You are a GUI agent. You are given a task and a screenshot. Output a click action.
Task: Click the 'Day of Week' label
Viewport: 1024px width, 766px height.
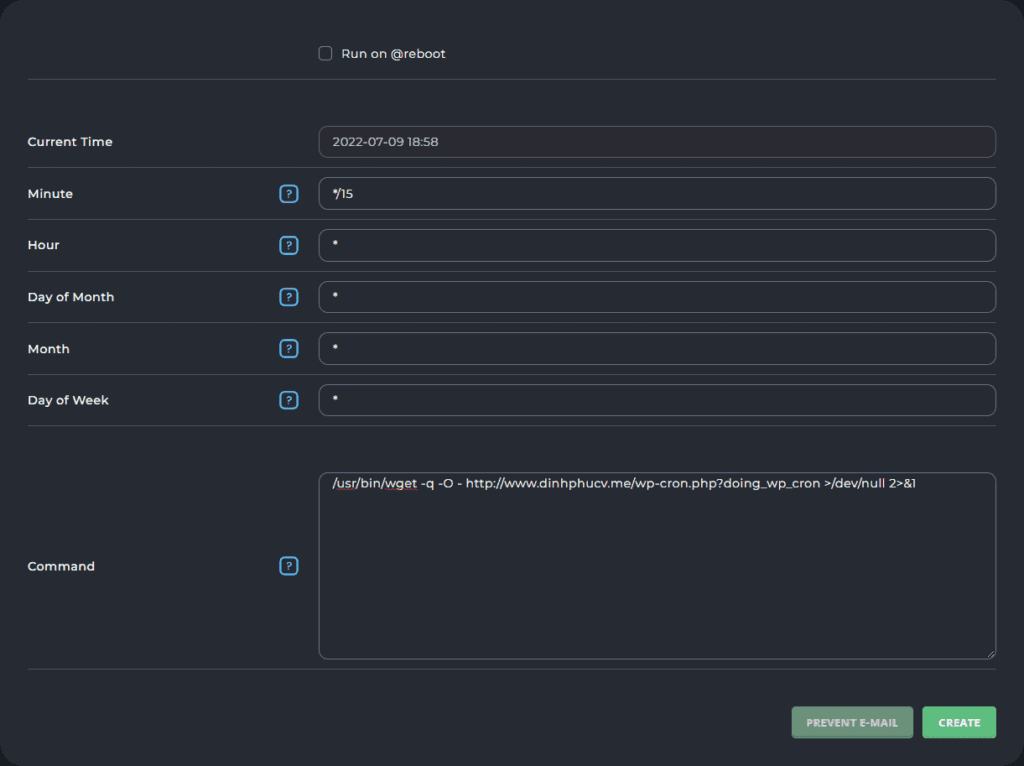pyautogui.click(x=68, y=400)
